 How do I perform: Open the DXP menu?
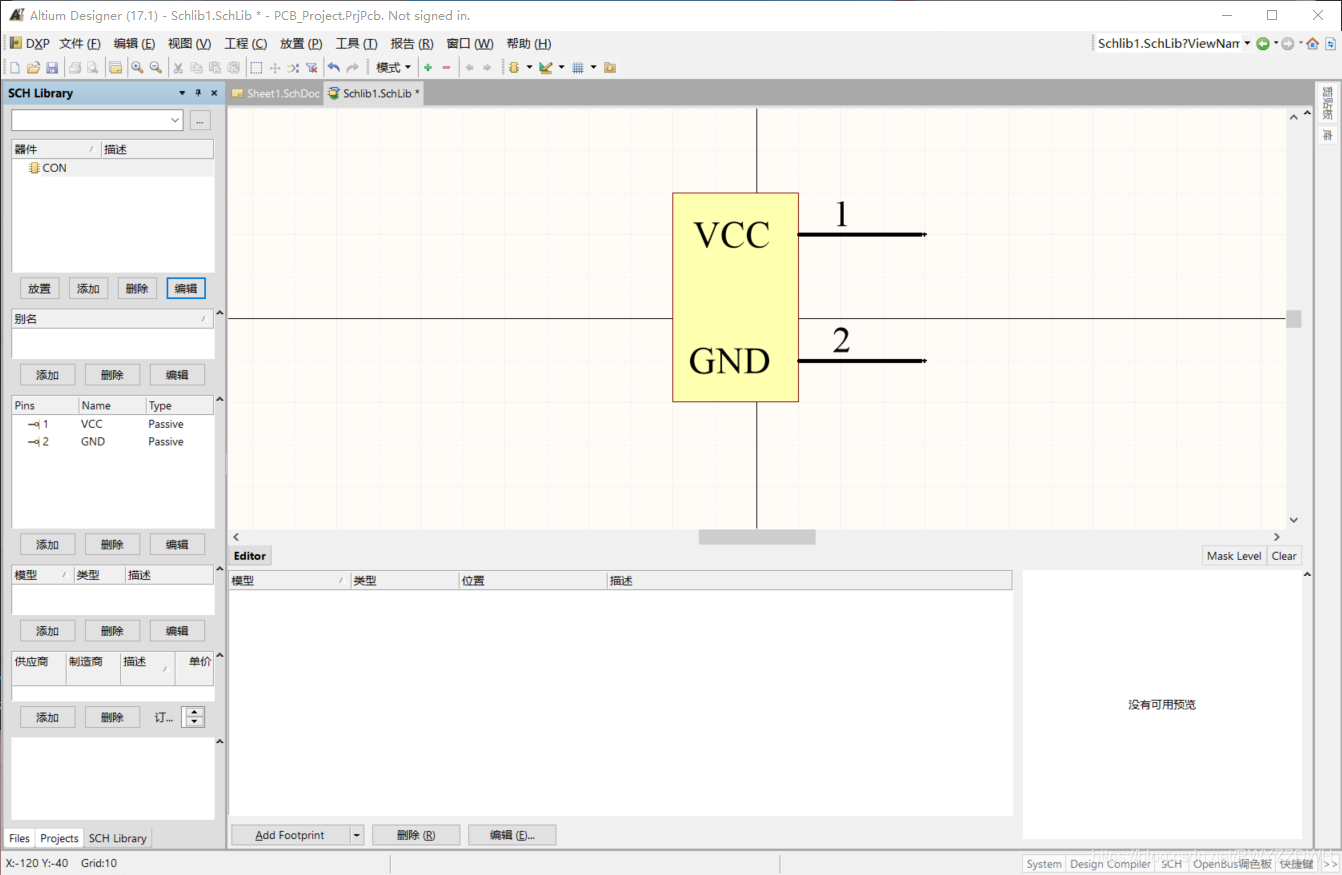point(30,43)
